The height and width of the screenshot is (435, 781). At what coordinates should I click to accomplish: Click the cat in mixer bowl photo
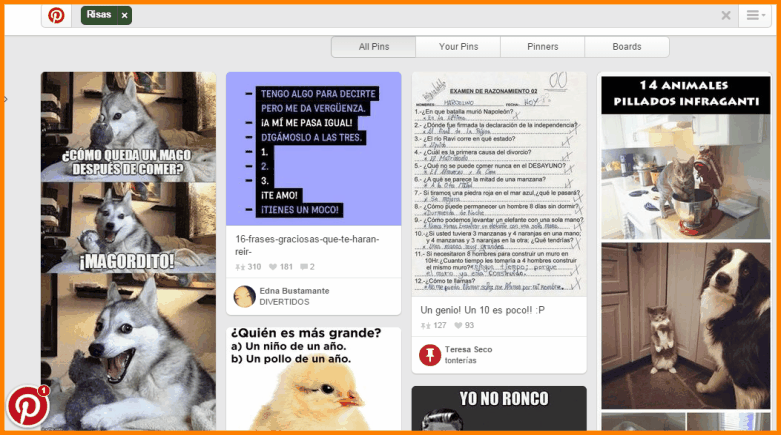tap(685, 177)
